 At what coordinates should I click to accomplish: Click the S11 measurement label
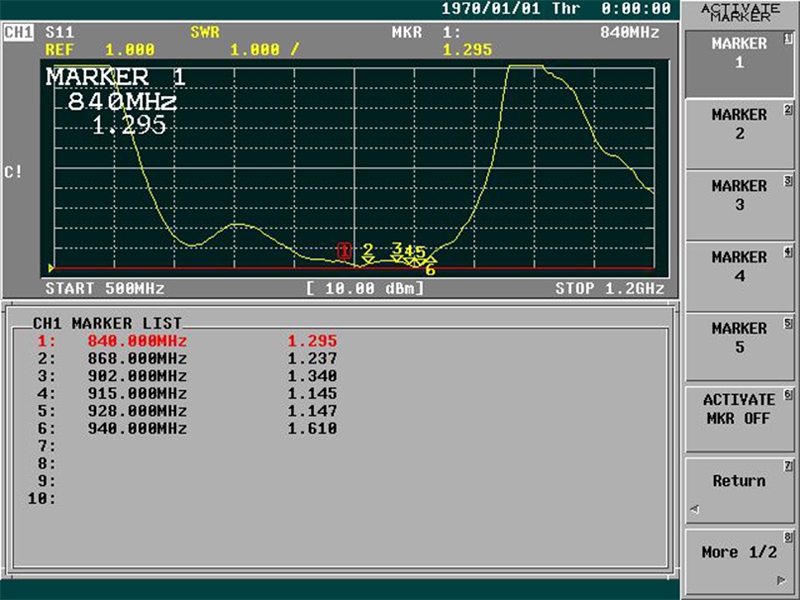(x=60, y=33)
